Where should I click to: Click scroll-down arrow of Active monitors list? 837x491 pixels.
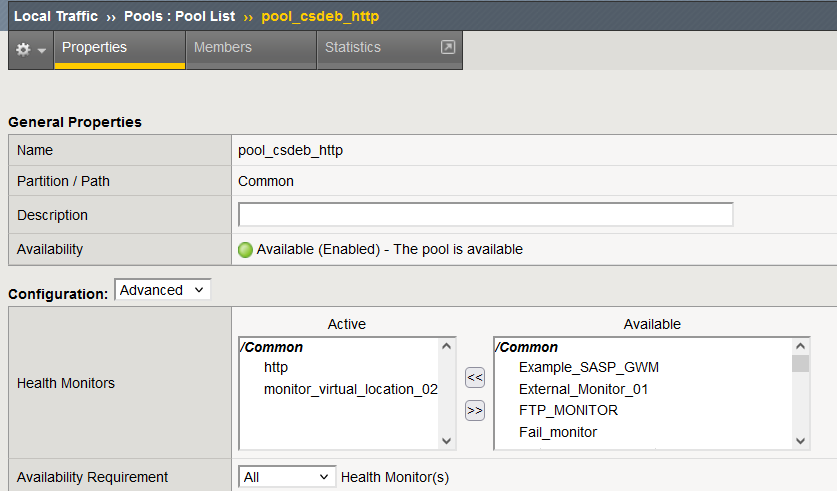(x=447, y=440)
